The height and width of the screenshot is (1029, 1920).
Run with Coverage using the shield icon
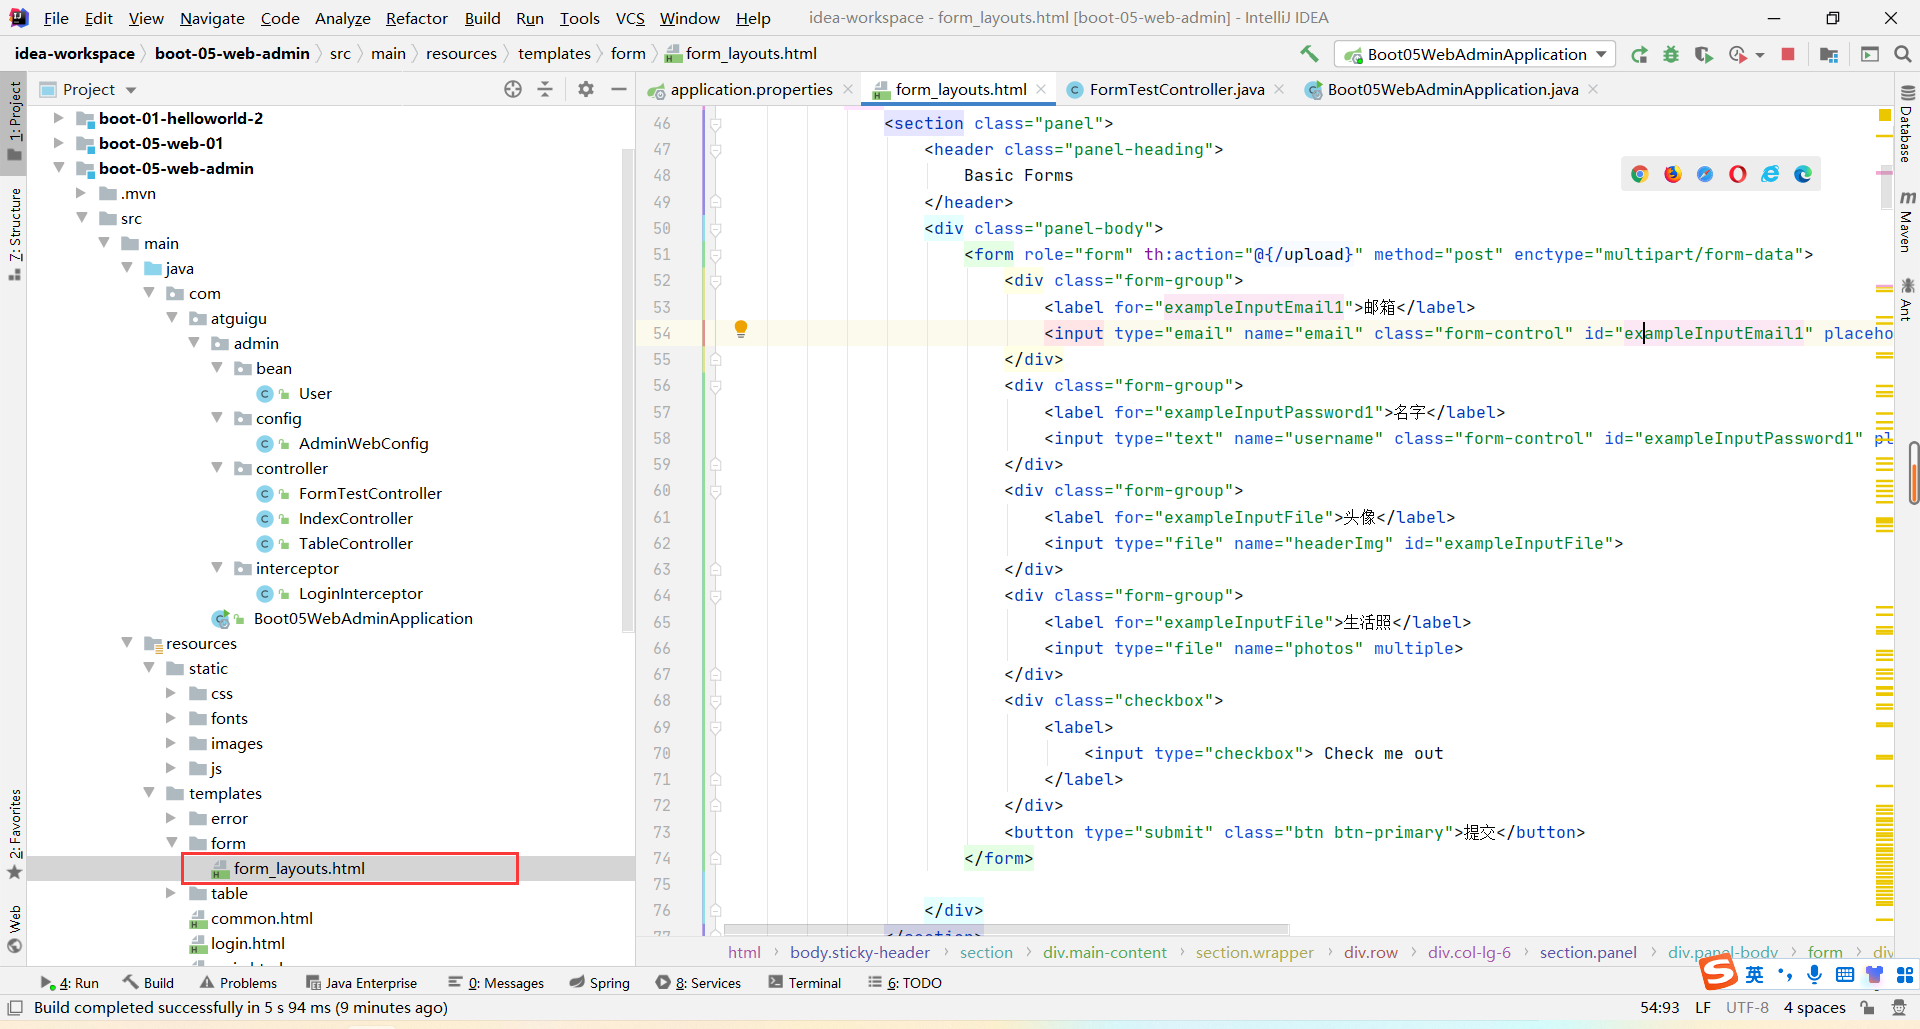1704,54
